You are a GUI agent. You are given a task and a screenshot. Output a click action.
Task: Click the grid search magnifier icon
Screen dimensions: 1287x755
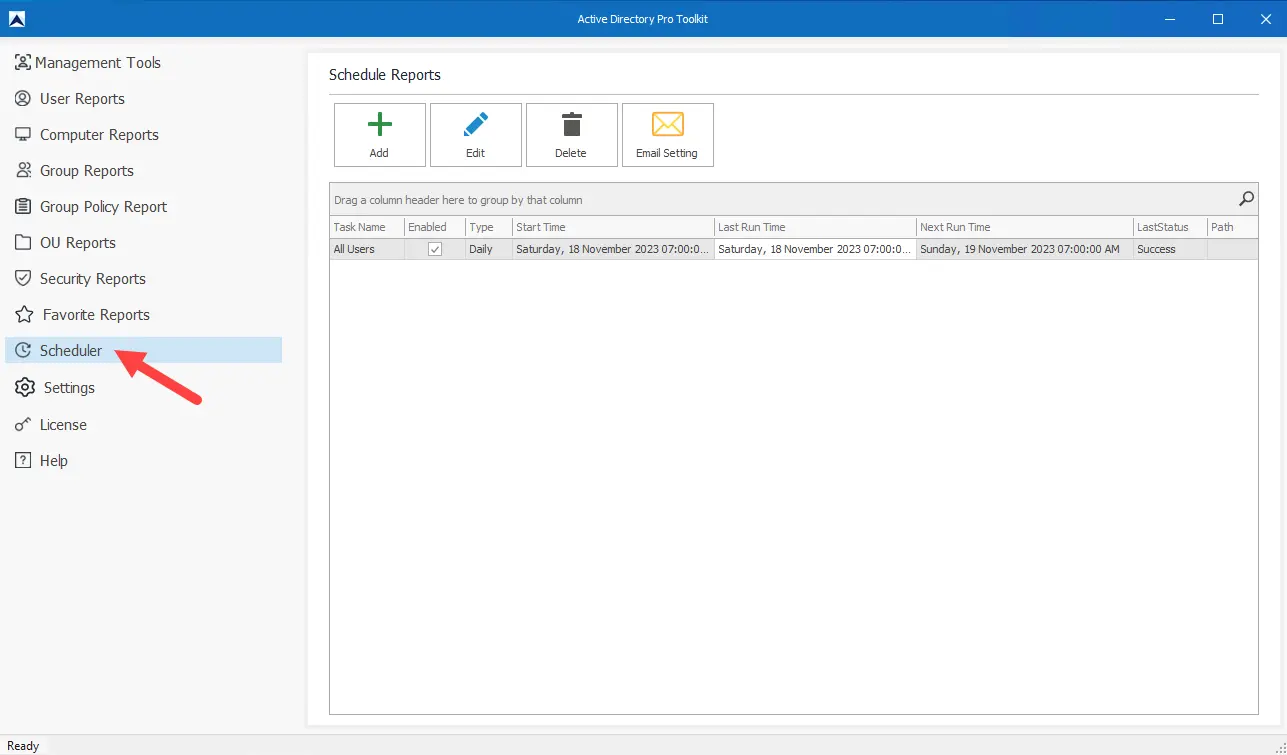pos(1246,199)
